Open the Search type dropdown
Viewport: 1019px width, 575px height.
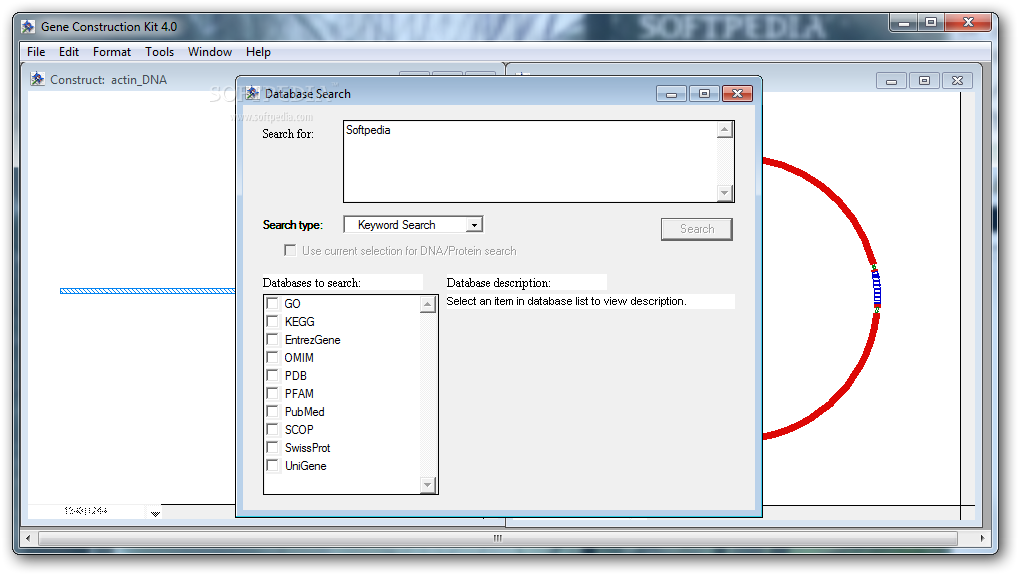tap(413, 225)
